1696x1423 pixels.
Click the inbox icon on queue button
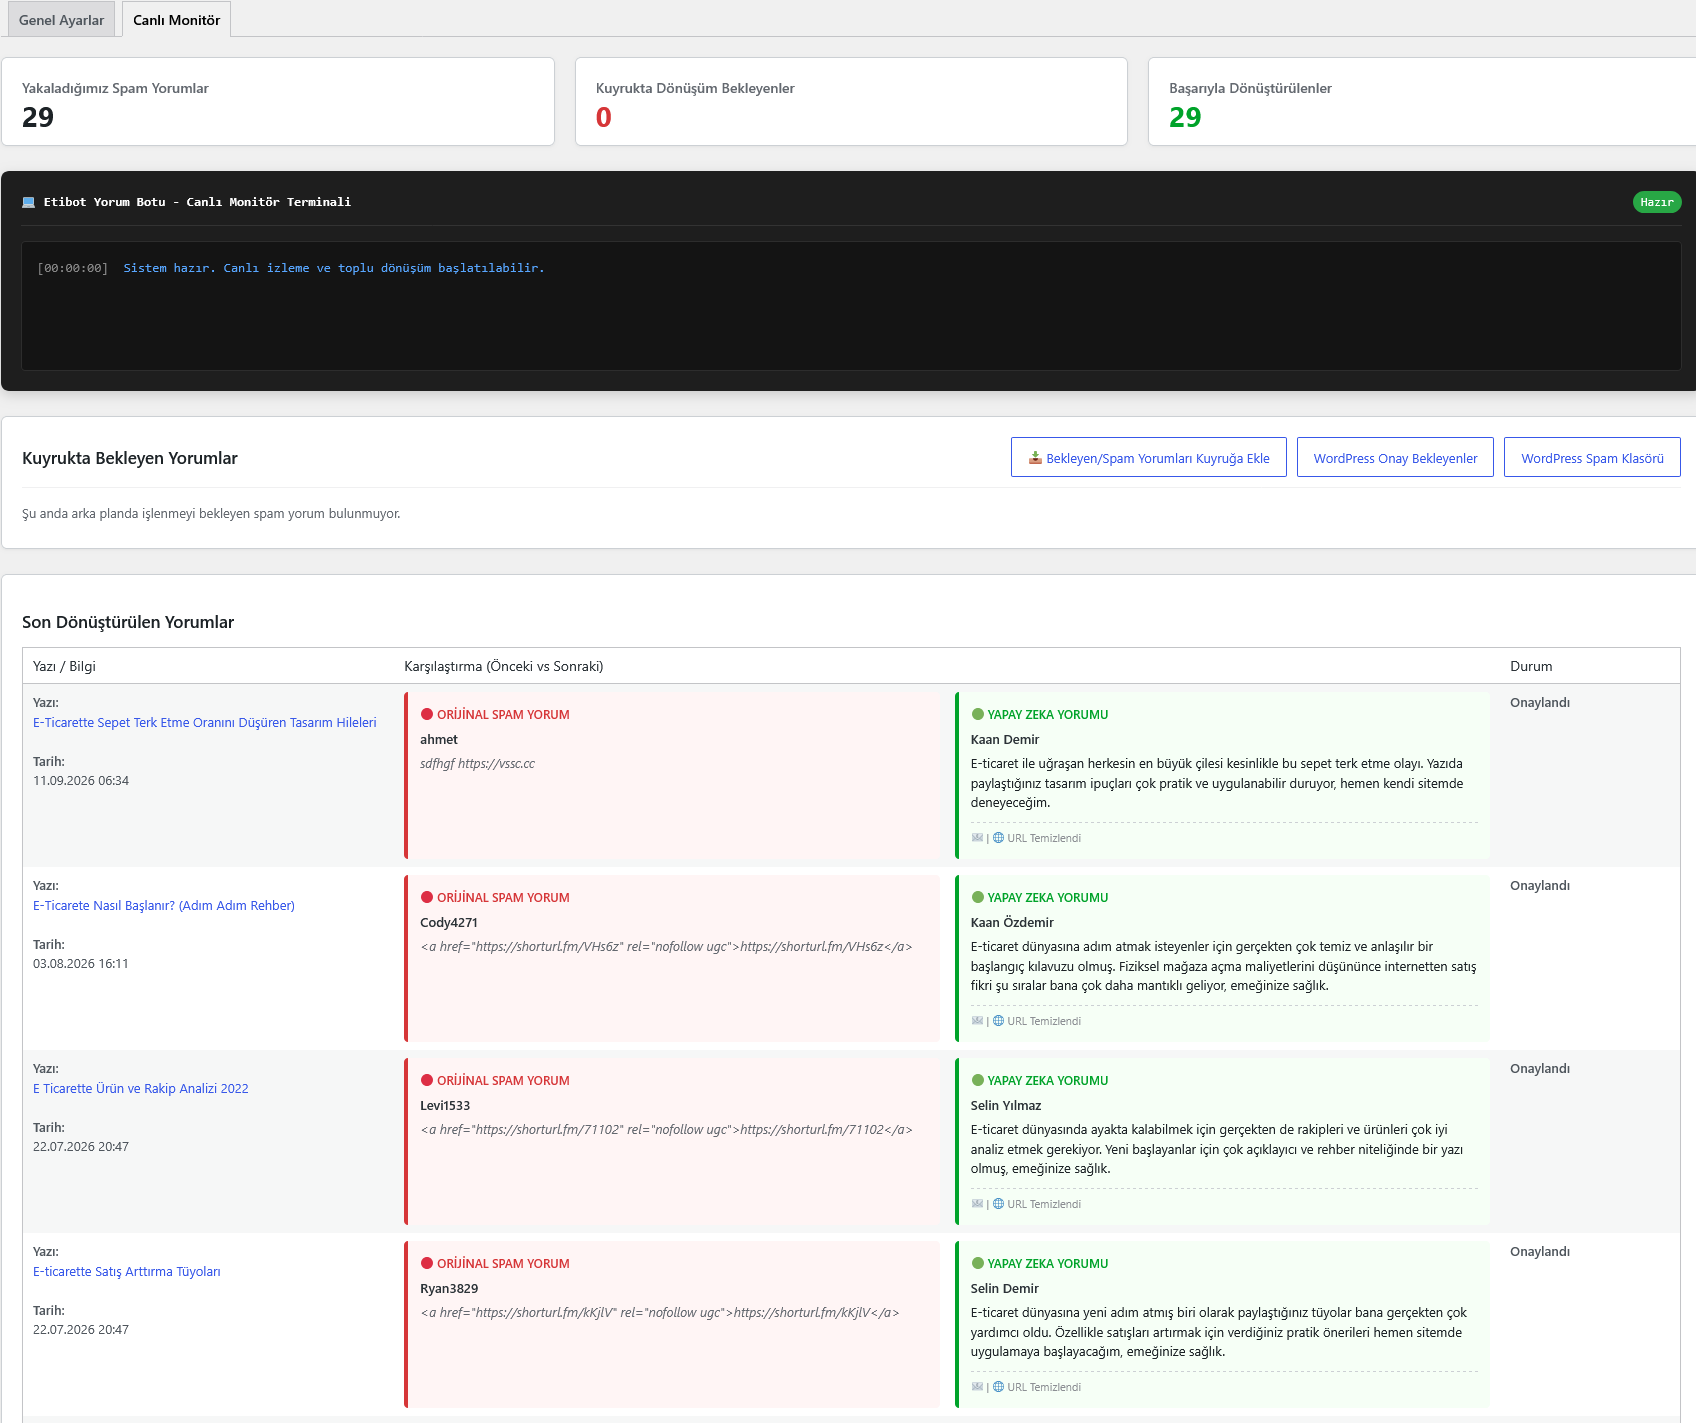point(1035,458)
